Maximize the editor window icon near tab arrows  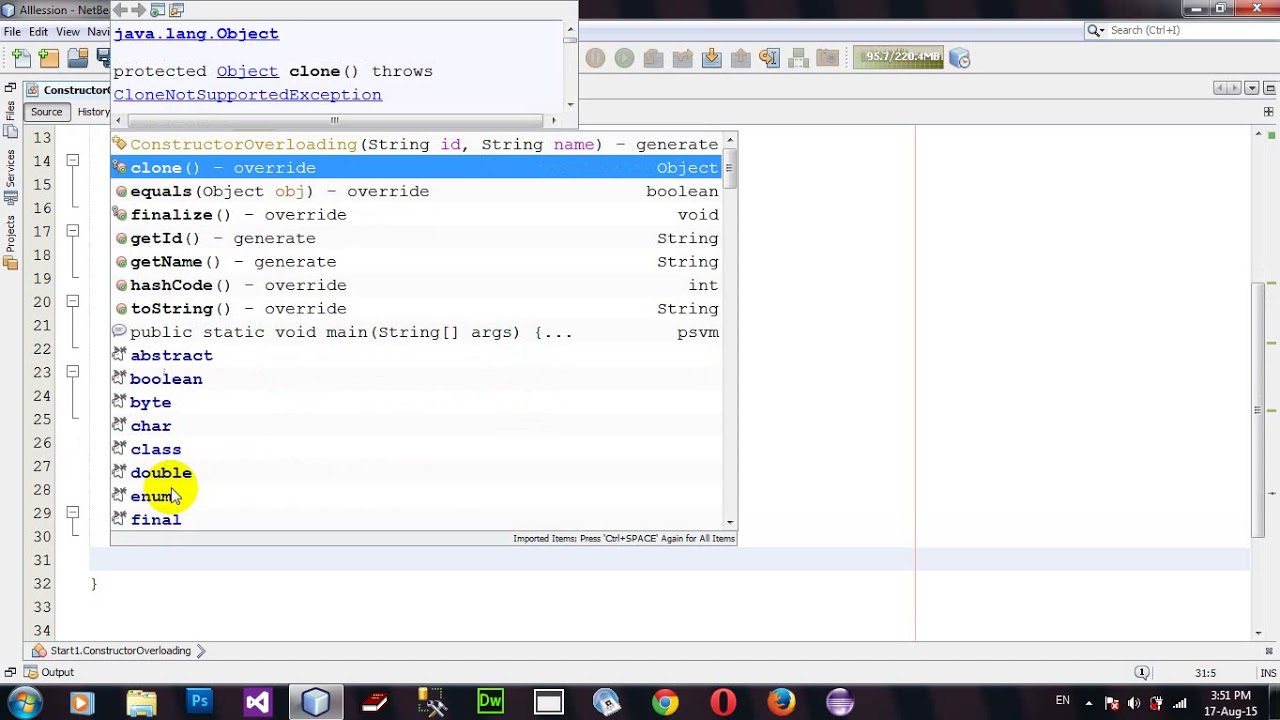tap(1268, 89)
